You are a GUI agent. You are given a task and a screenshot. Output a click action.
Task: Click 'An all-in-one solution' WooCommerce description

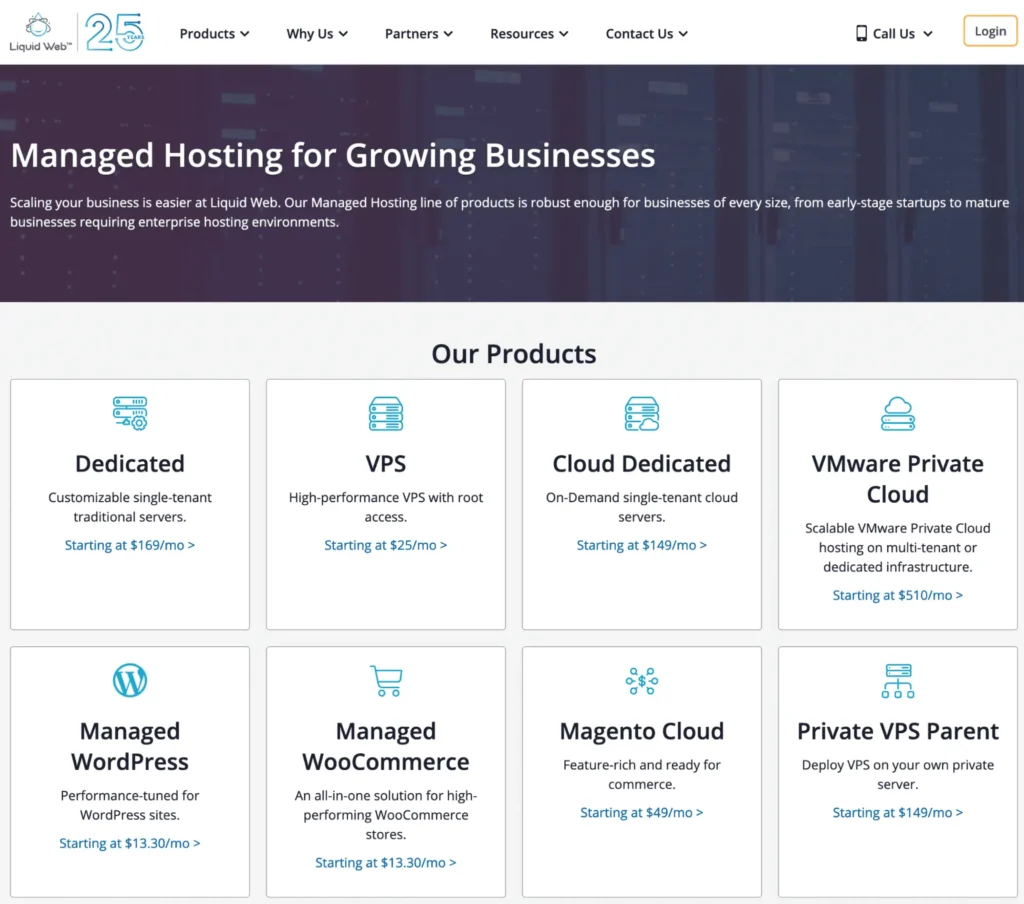[386, 815]
